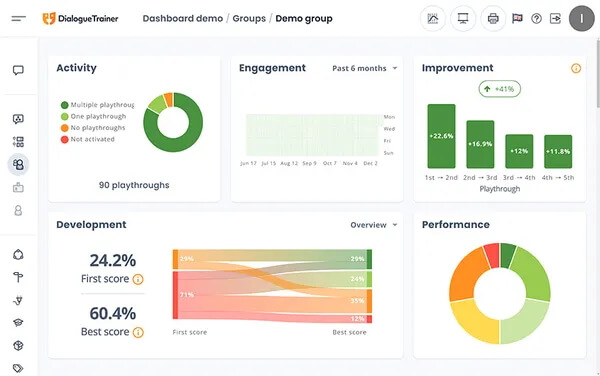Click the 24.2% first score value

point(112,260)
